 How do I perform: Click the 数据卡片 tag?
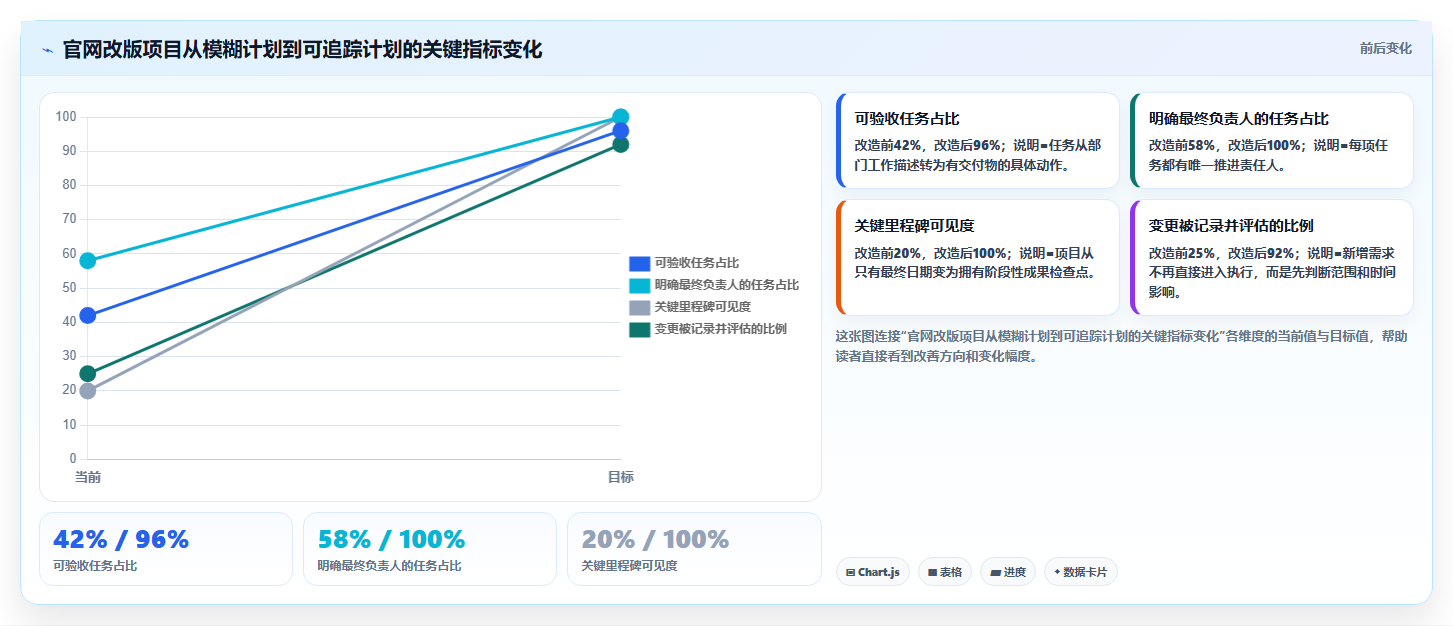point(1081,572)
